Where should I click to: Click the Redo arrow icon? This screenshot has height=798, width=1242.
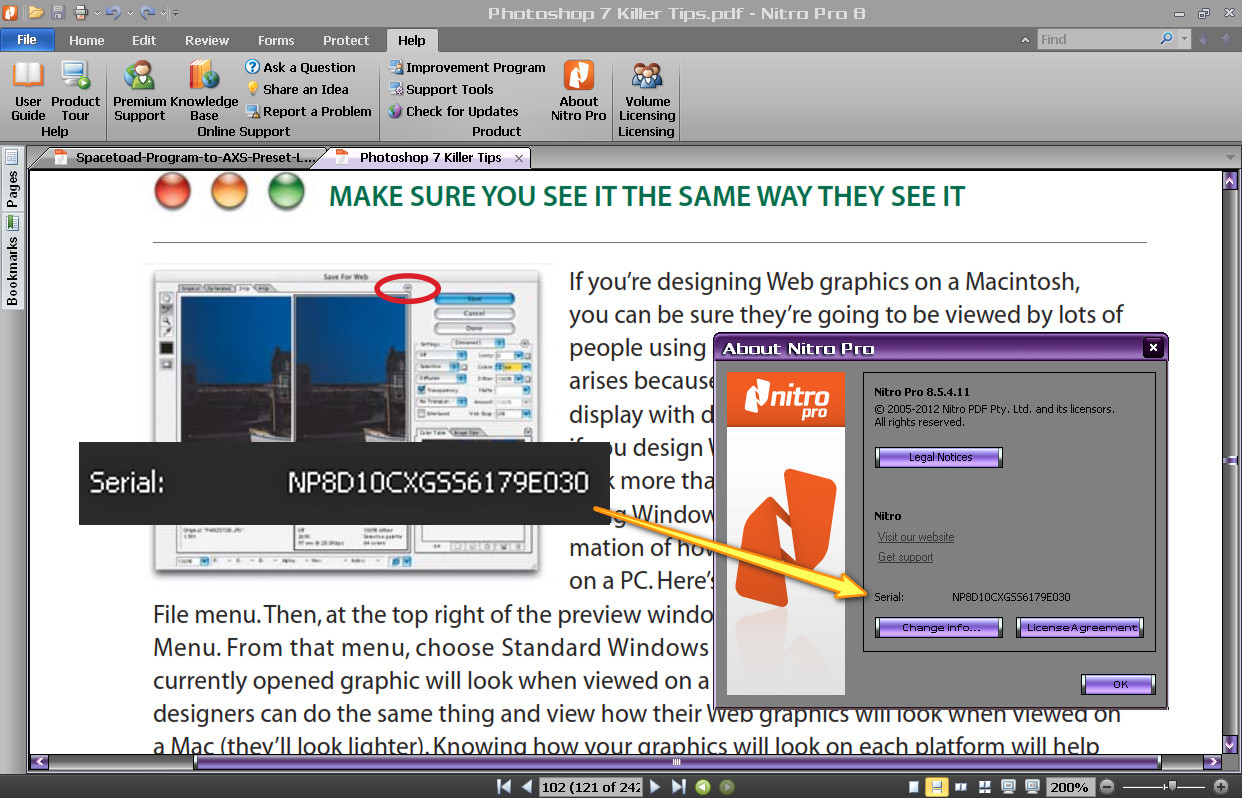(148, 13)
